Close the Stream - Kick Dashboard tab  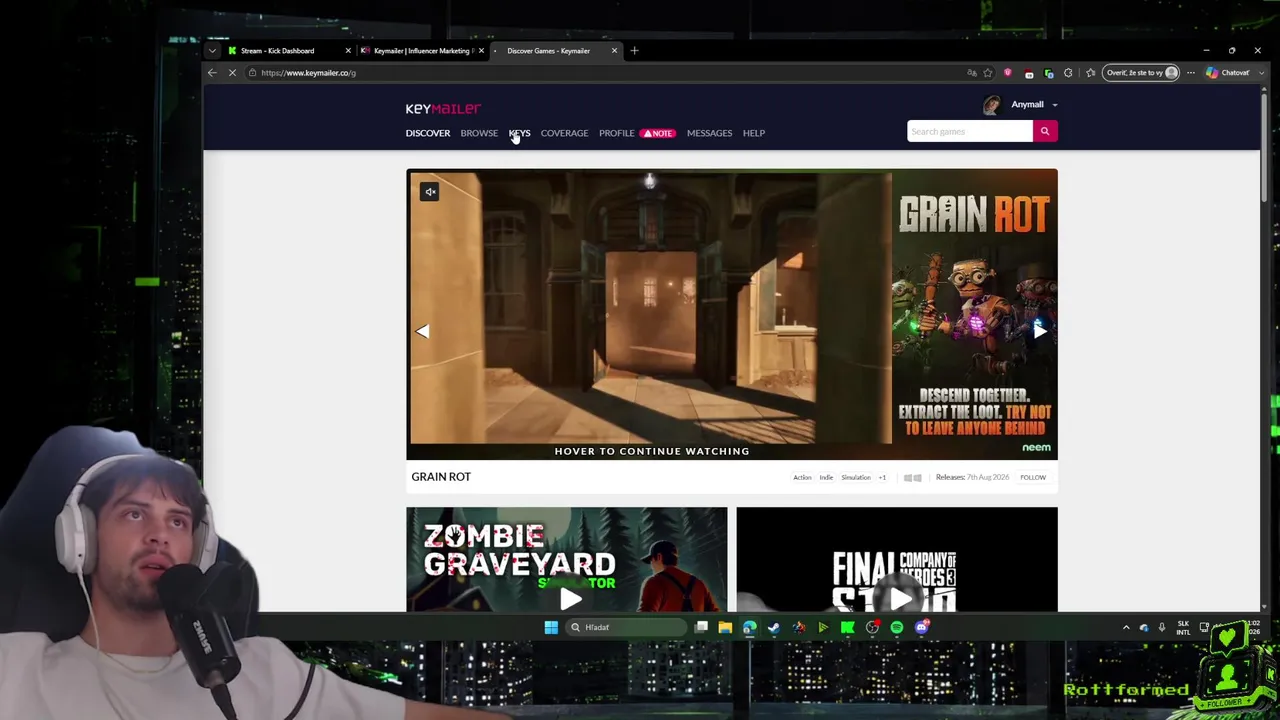point(348,51)
